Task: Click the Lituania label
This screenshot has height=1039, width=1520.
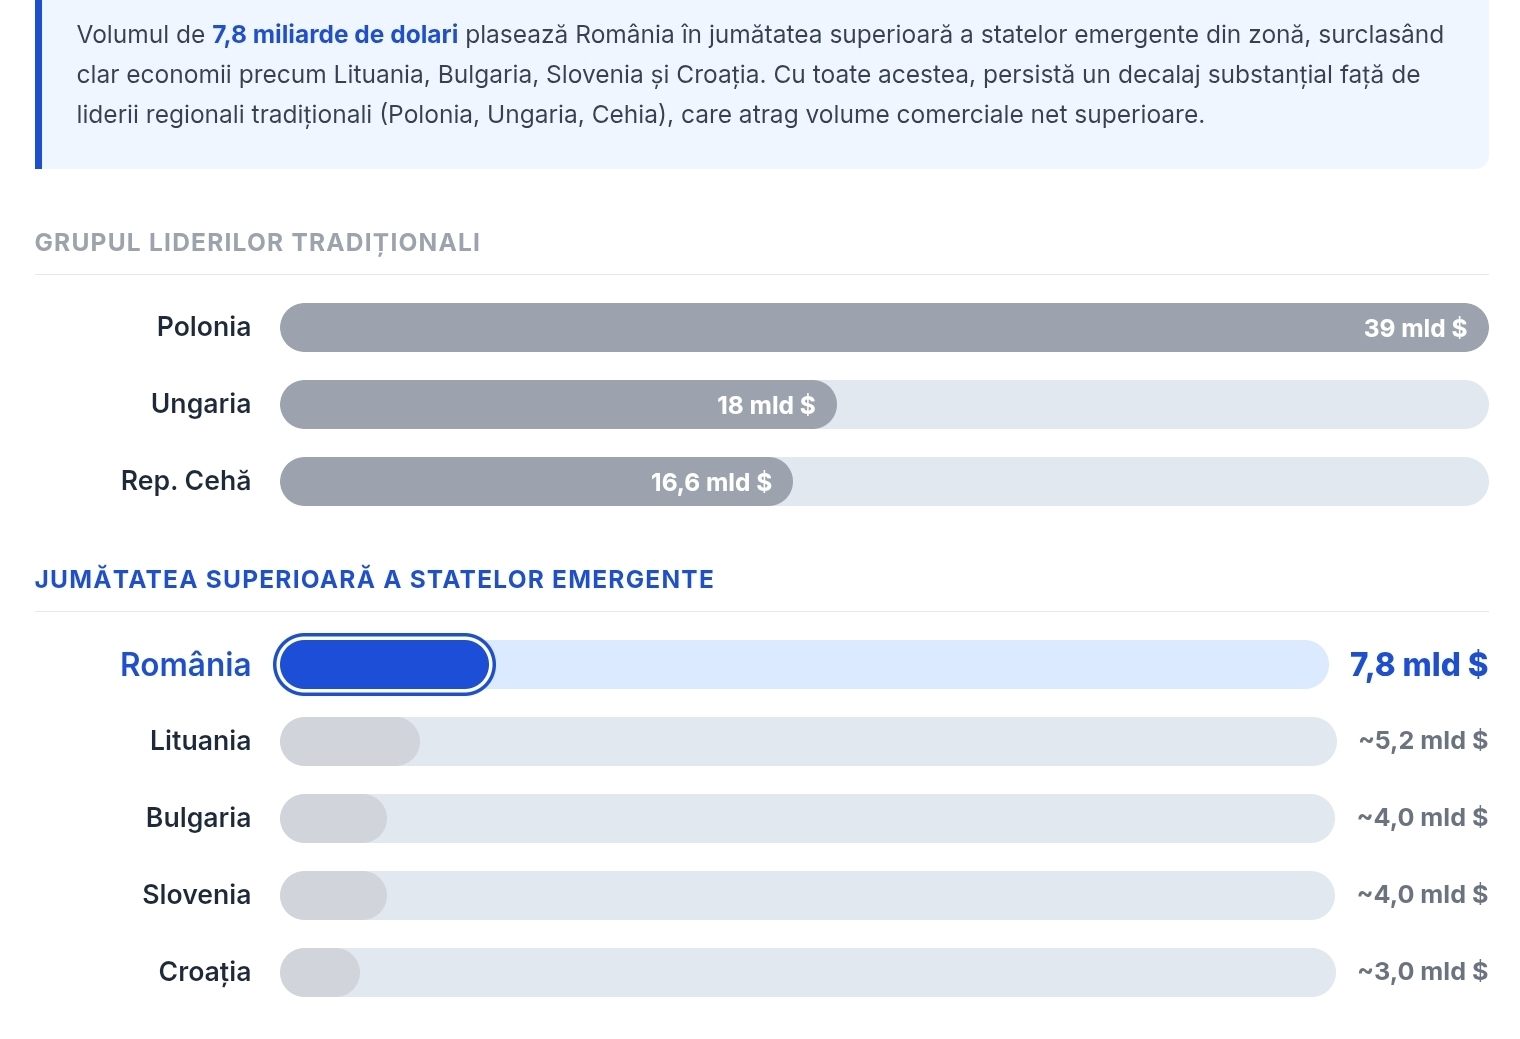Action: [200, 741]
